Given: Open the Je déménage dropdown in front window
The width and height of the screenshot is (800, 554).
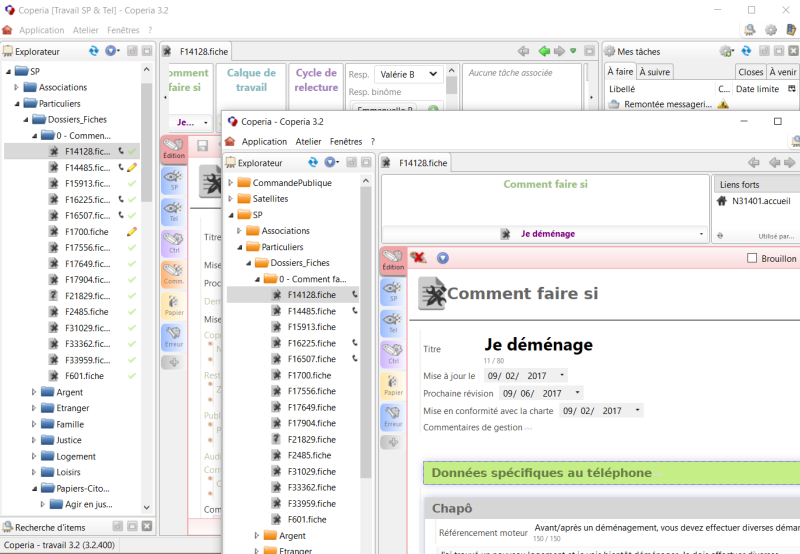Looking at the screenshot, I should (x=701, y=234).
